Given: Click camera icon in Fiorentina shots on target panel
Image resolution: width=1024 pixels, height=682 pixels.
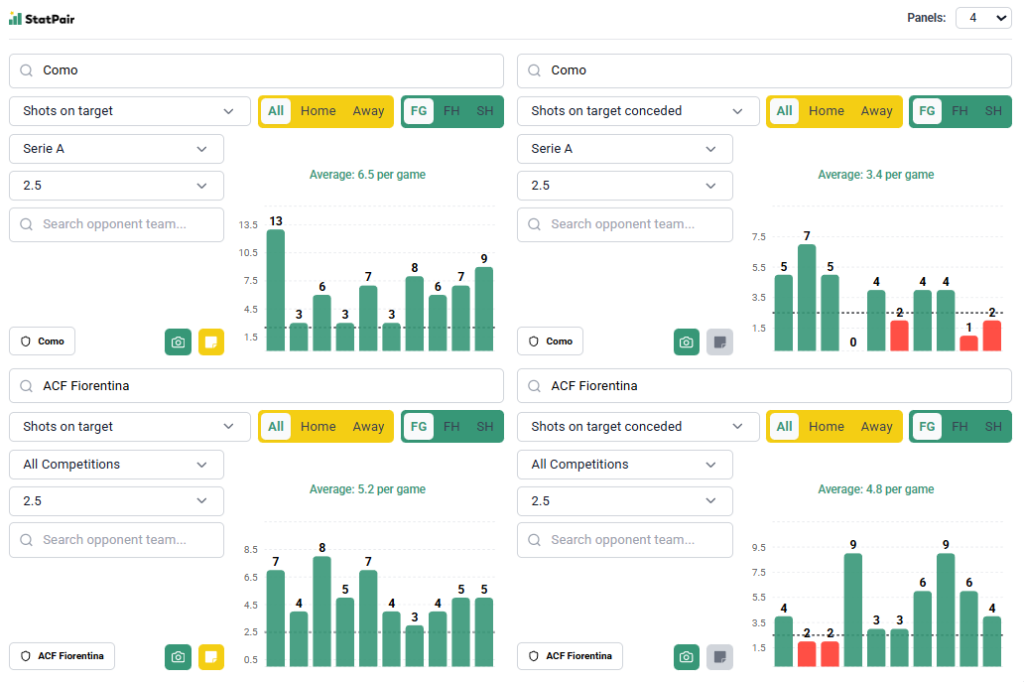Looking at the screenshot, I should [178, 657].
